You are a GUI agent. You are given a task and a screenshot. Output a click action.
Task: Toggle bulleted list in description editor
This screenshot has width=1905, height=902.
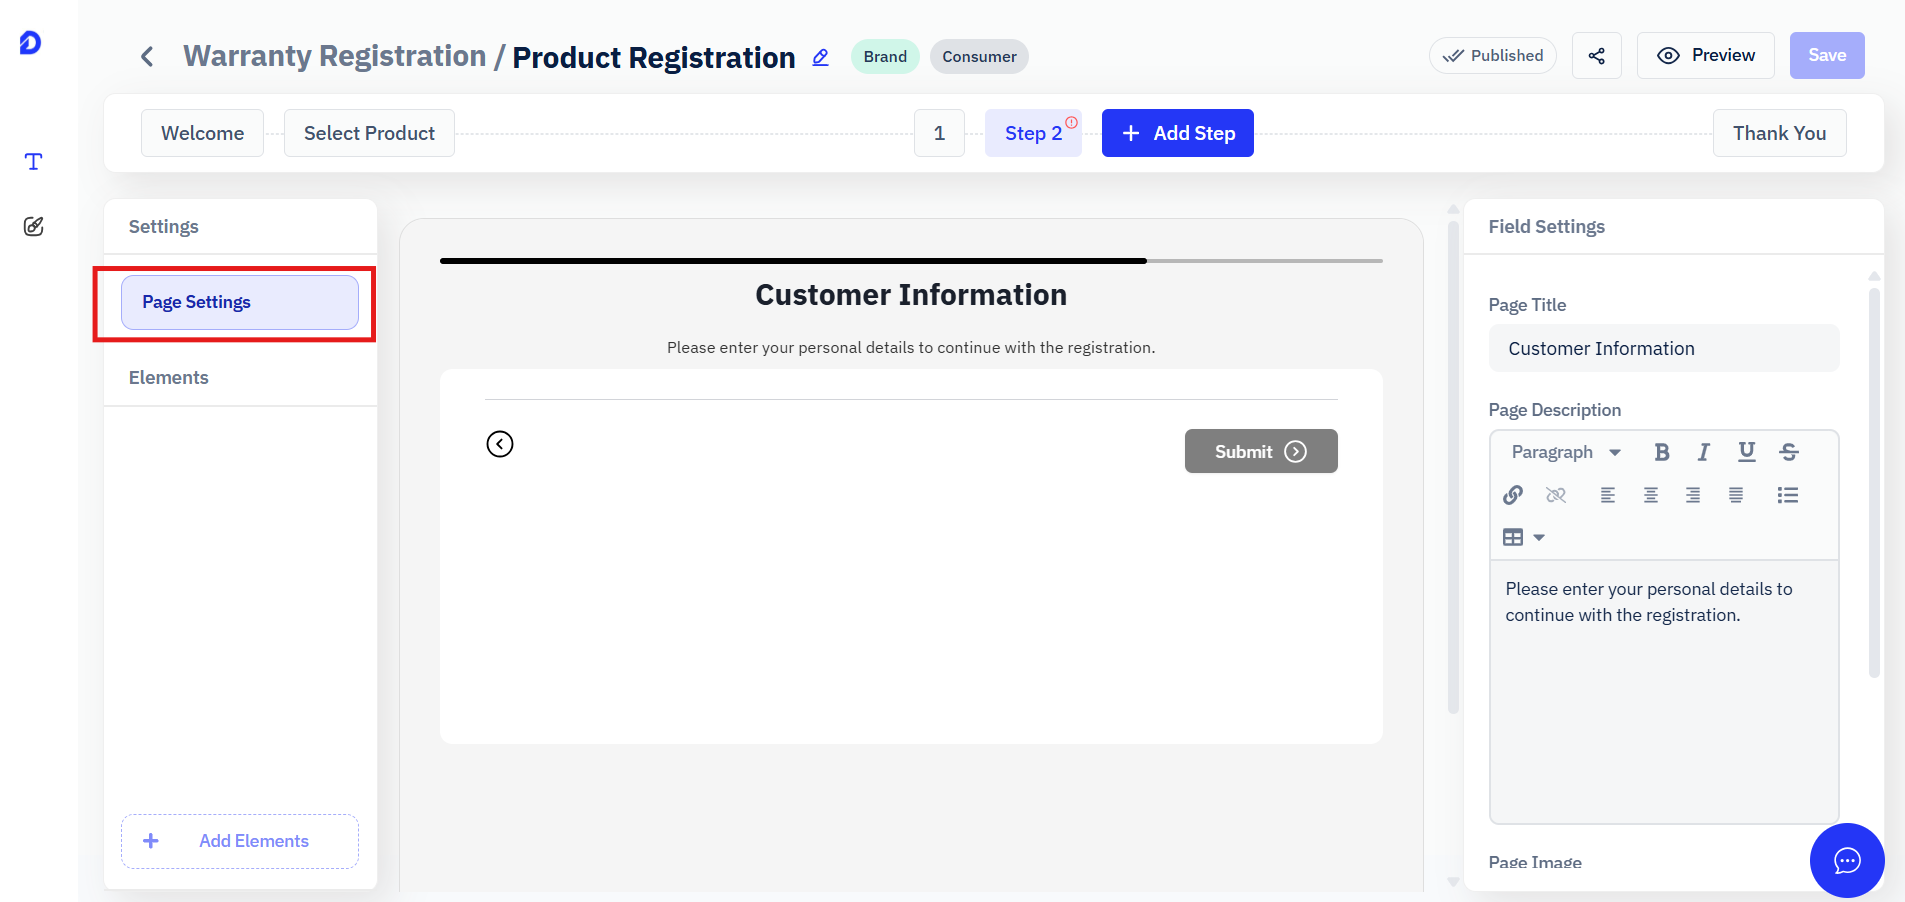tap(1788, 495)
